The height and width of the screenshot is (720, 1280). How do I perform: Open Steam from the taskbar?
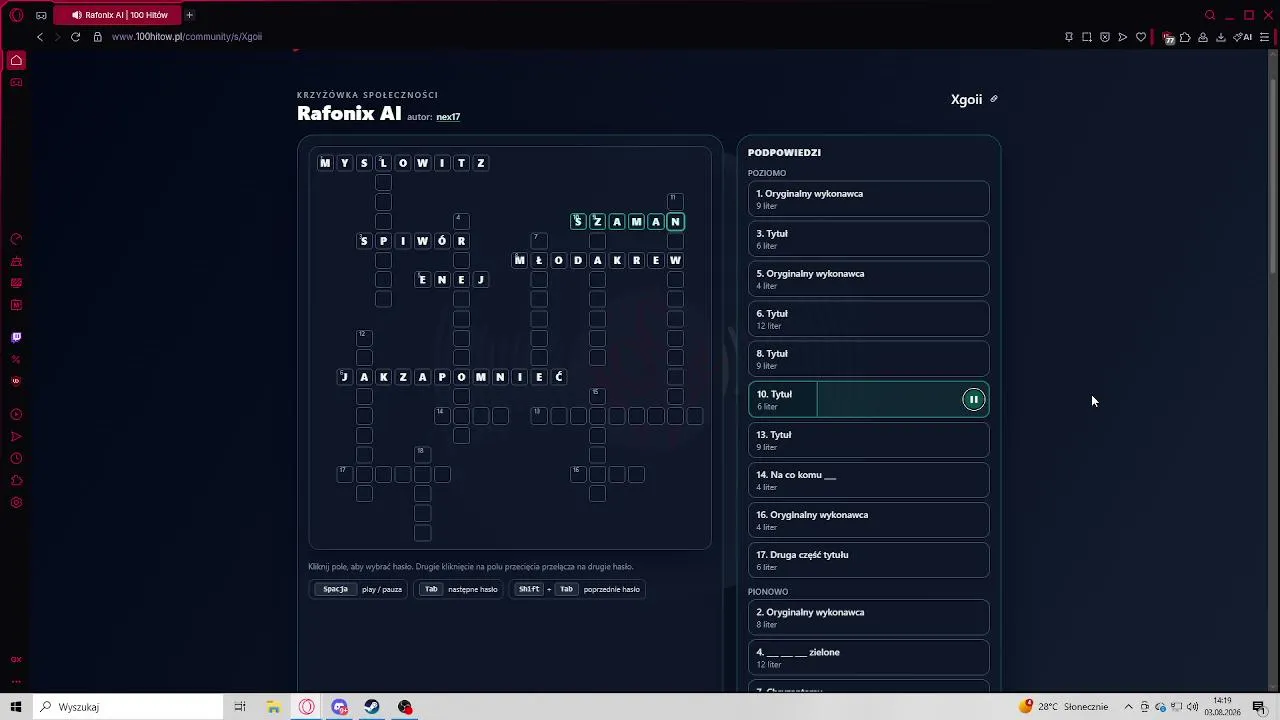[372, 707]
